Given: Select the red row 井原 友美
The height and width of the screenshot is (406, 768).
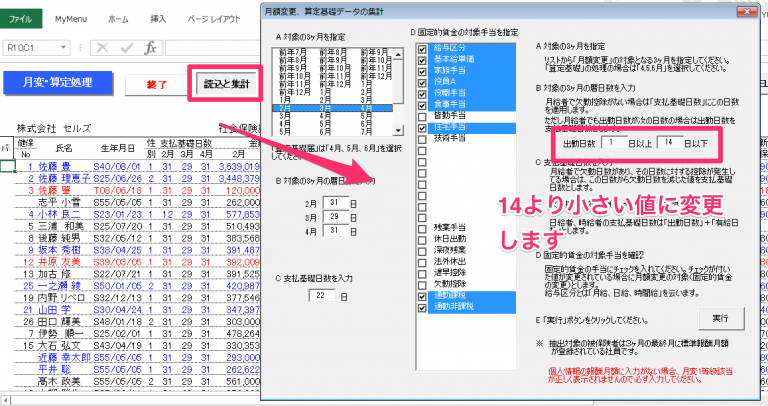Looking at the screenshot, I should (x=59, y=262).
